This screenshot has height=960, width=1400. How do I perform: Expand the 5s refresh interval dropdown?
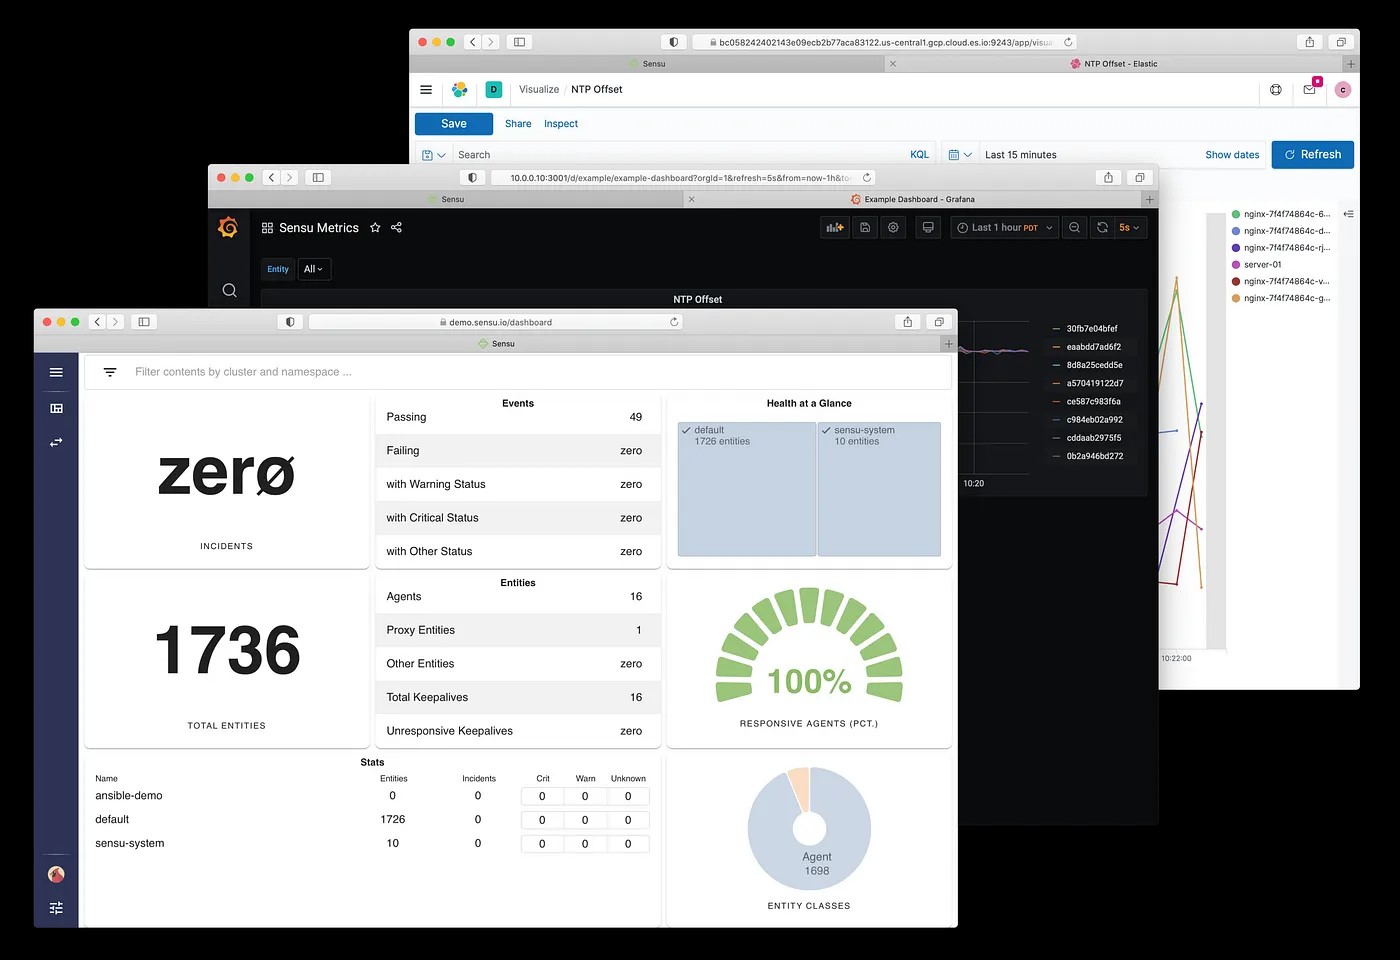pyautogui.click(x=1129, y=228)
